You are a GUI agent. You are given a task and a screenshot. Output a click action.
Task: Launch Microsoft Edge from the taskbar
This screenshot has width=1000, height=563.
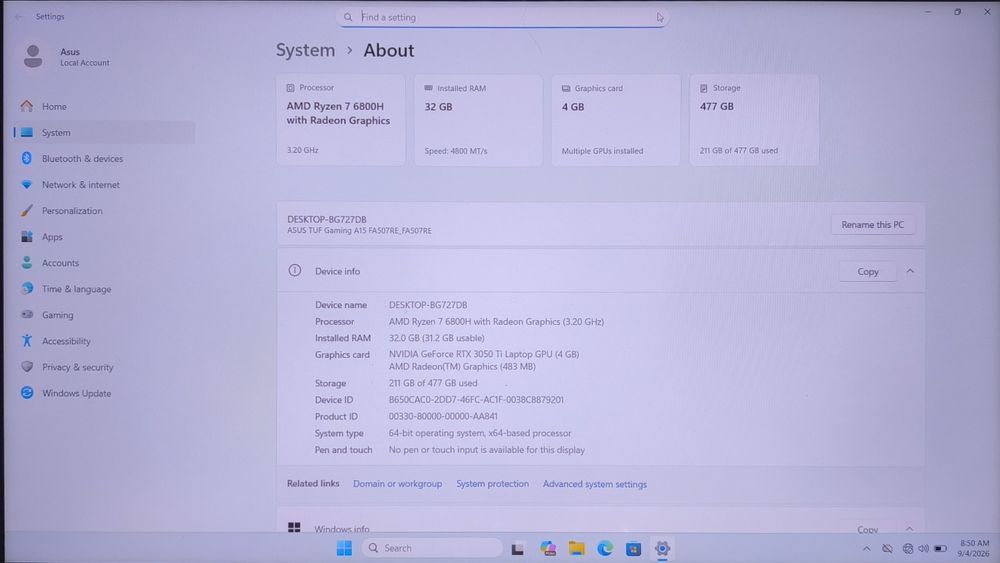[605, 548]
